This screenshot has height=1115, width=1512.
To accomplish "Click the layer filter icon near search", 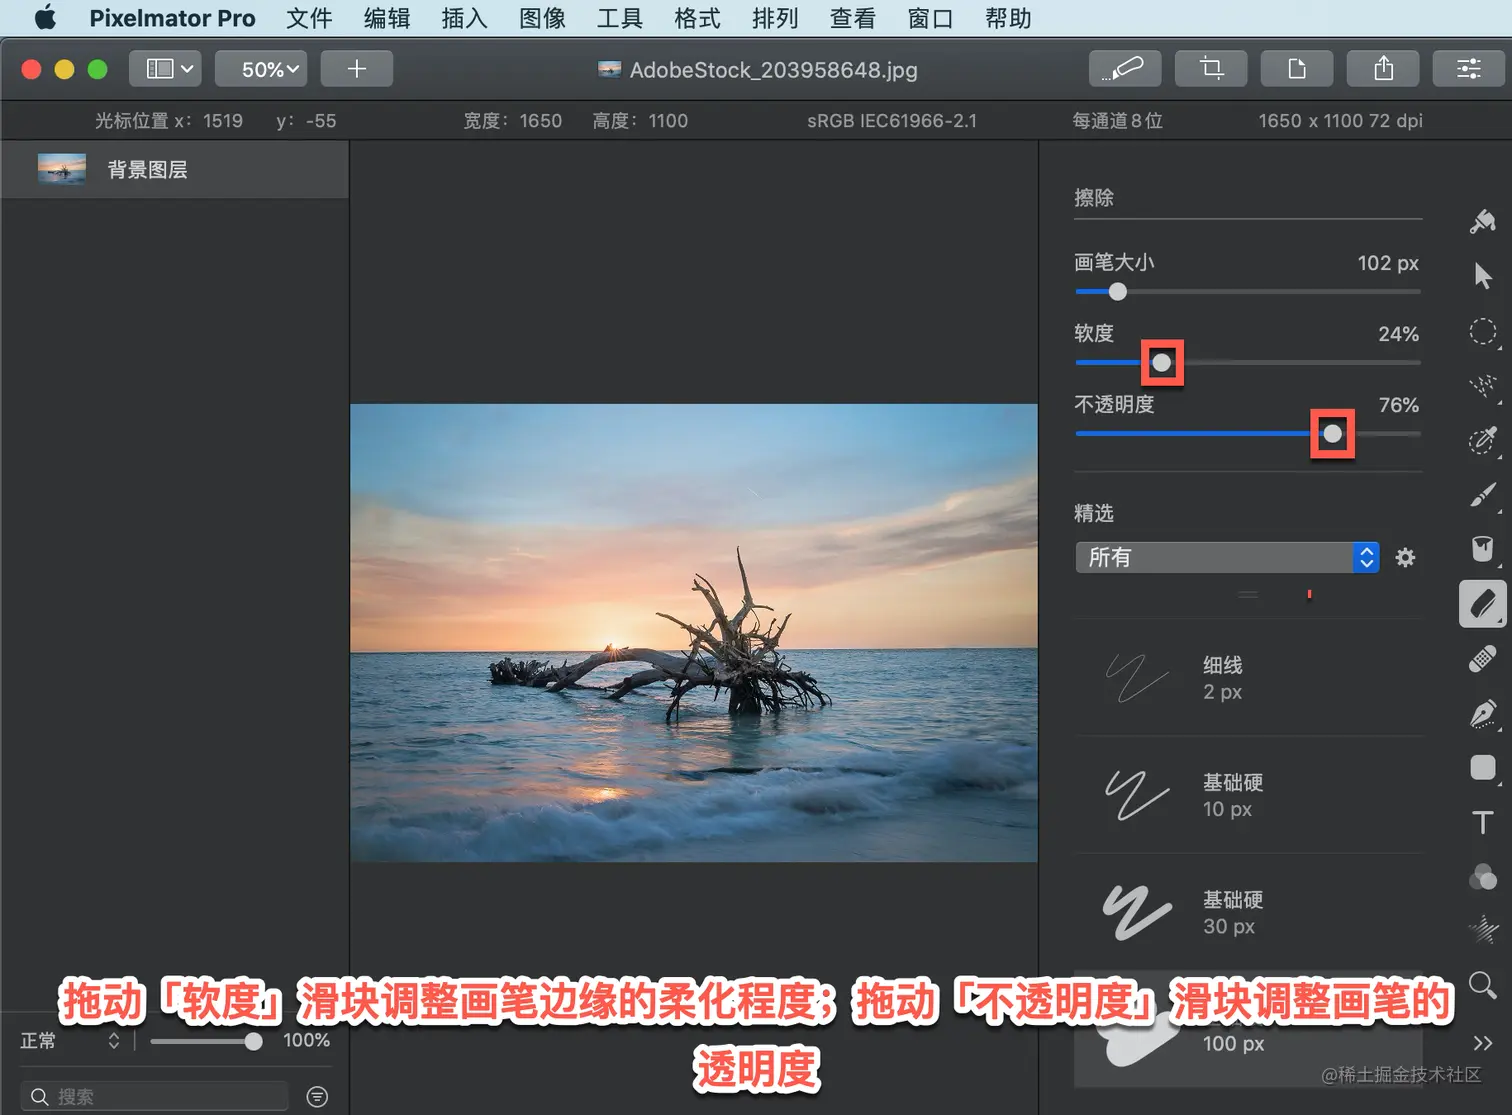I will coord(317,1097).
